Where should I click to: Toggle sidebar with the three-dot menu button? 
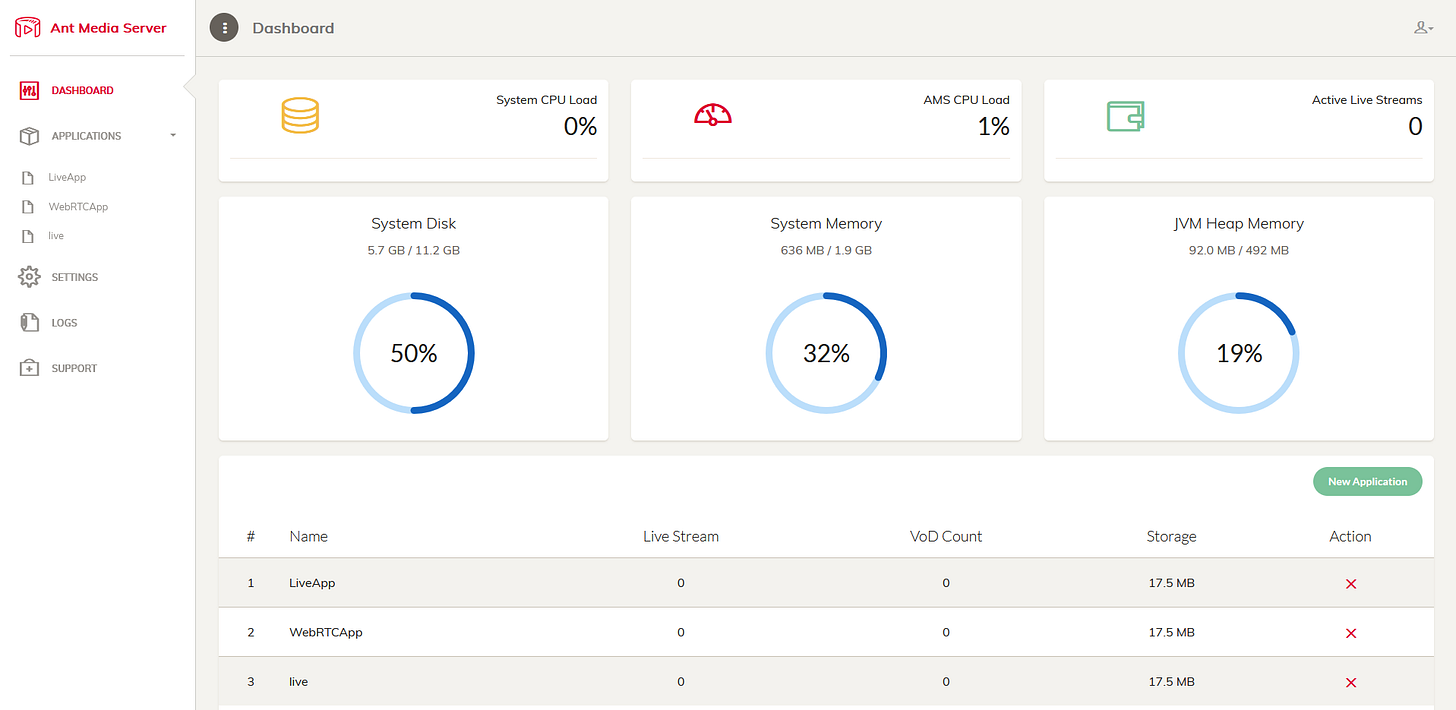click(x=224, y=28)
